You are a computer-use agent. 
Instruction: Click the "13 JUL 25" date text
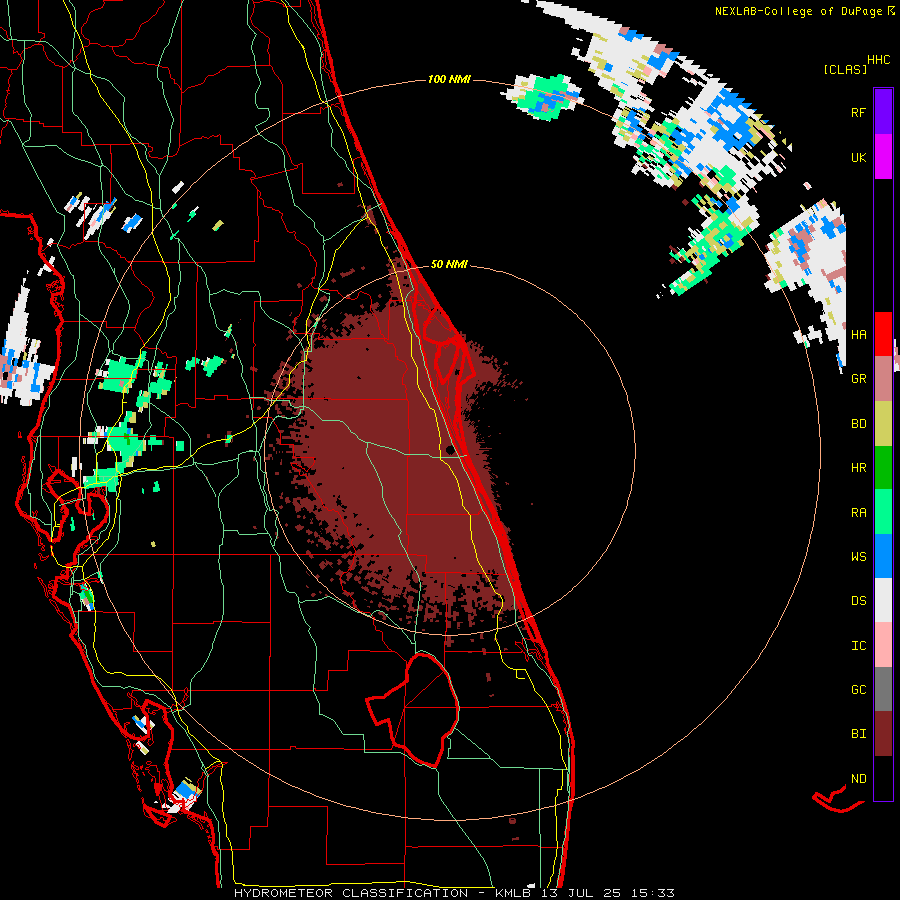584,893
